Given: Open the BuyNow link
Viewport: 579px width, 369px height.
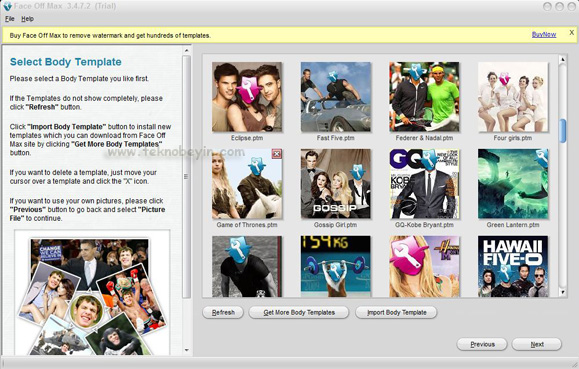Looking at the screenshot, I should point(544,34).
